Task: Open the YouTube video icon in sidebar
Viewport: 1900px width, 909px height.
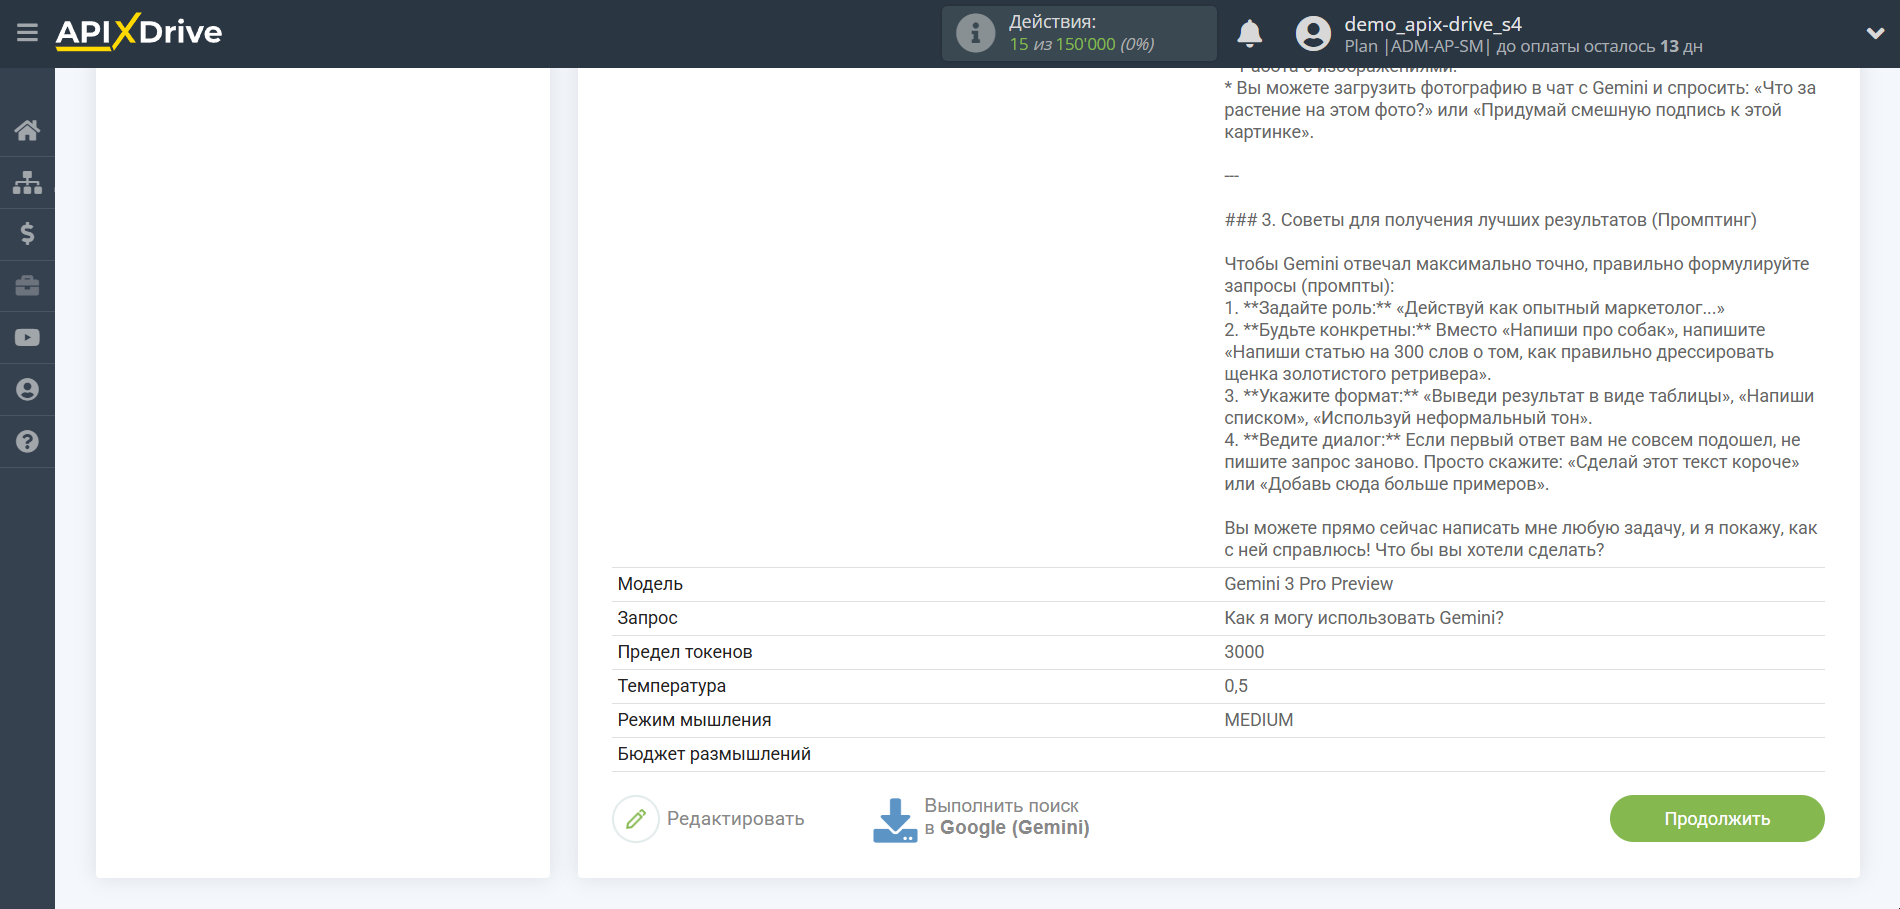Action: coord(27,338)
